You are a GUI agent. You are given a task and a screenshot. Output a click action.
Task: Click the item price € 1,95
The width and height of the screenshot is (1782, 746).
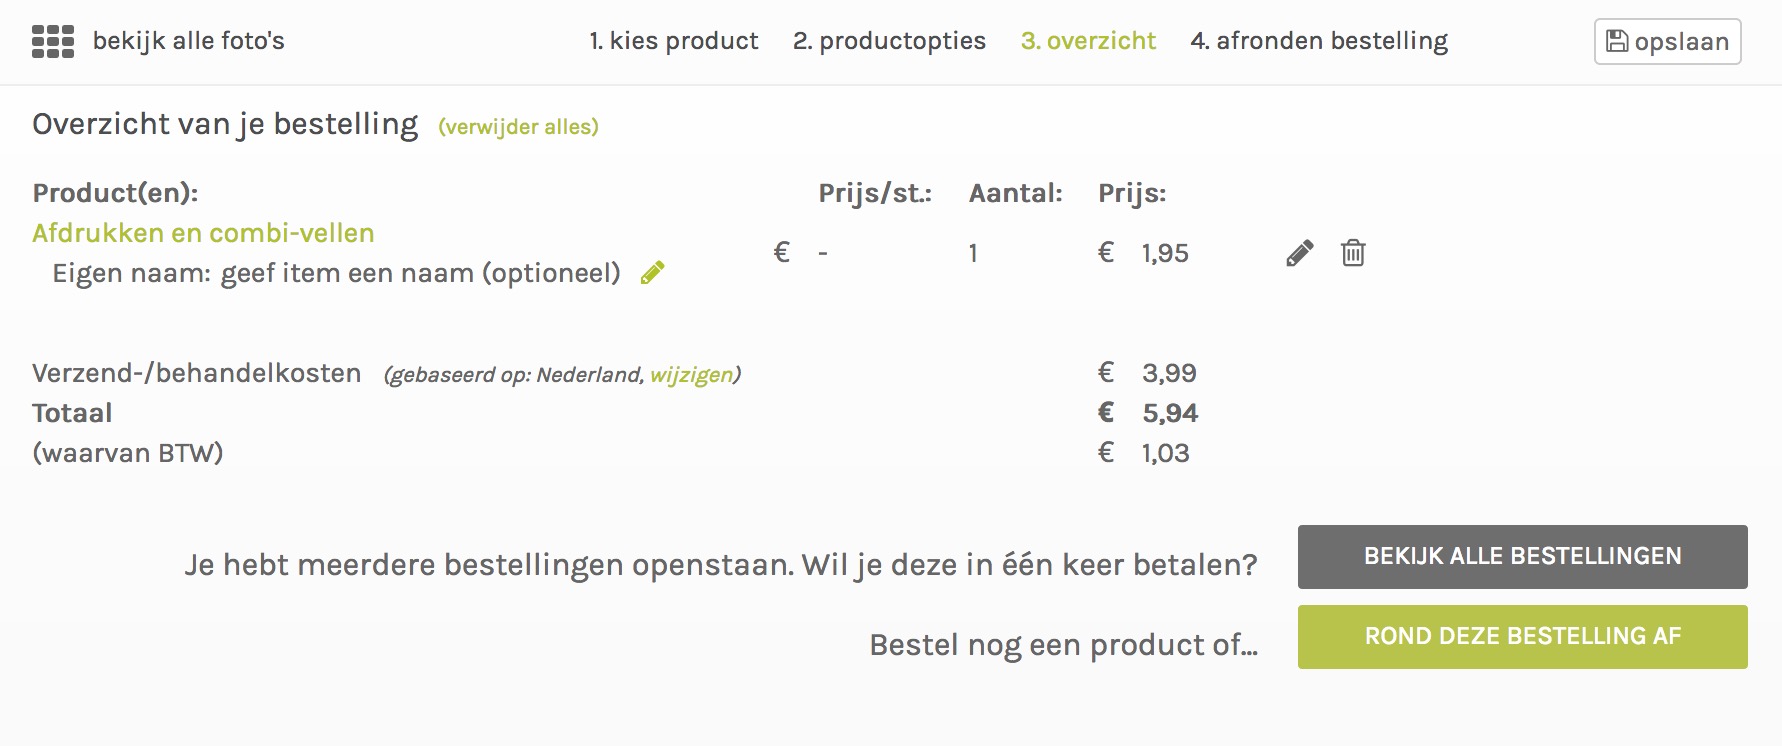point(1143,253)
